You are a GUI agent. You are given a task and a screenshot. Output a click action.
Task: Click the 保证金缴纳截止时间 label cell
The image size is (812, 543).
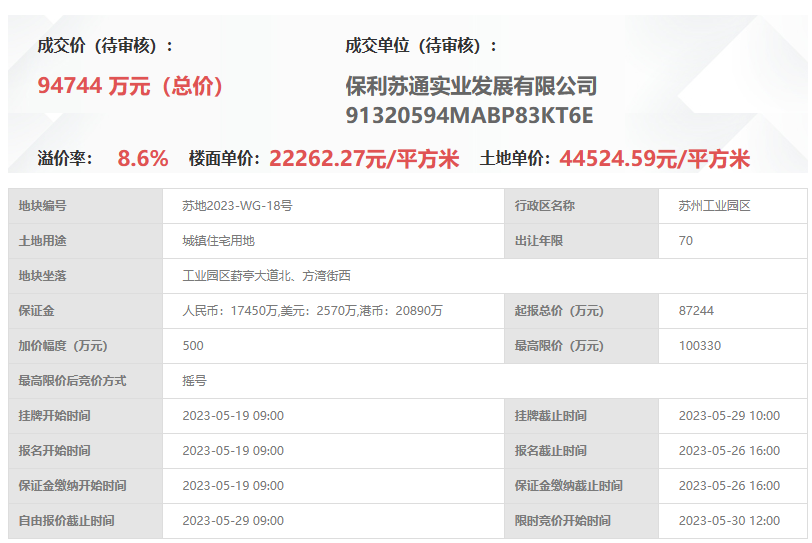[x=582, y=486]
